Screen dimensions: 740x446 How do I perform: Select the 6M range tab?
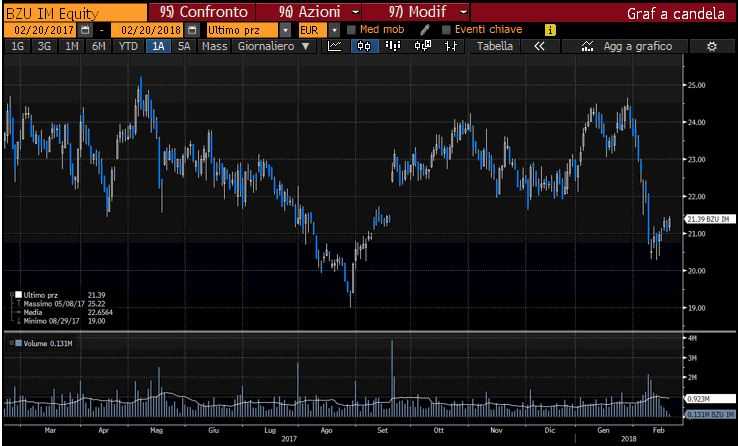(99, 46)
